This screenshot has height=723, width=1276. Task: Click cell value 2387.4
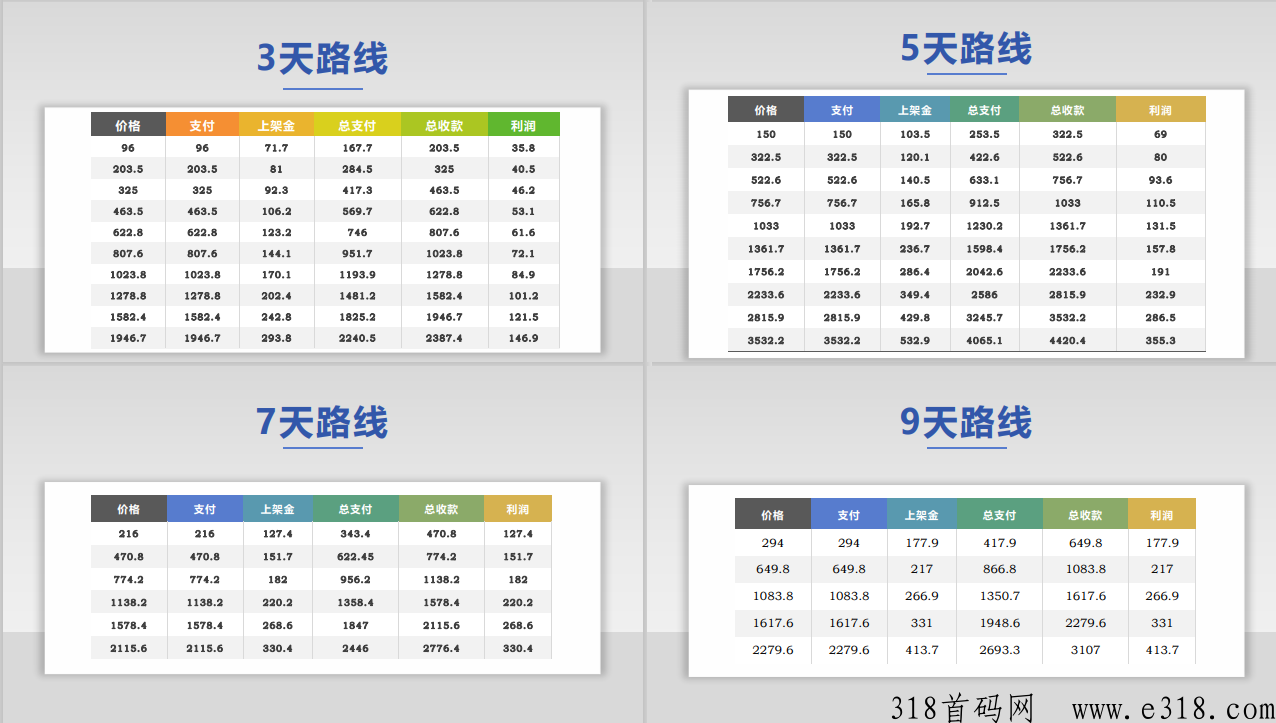point(444,338)
